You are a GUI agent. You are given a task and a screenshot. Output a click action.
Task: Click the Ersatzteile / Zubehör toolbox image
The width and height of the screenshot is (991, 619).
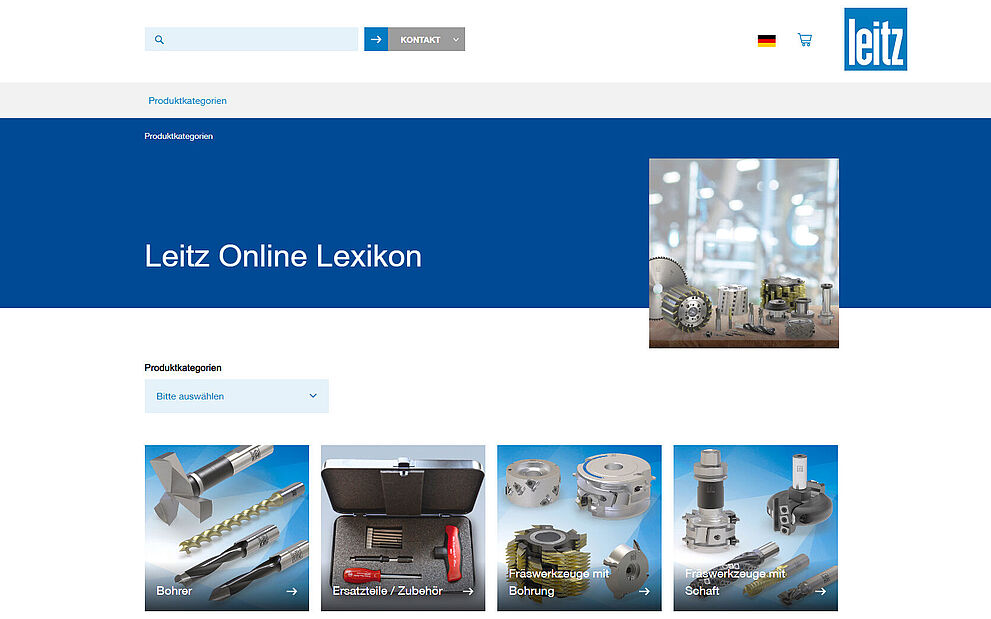402,510
